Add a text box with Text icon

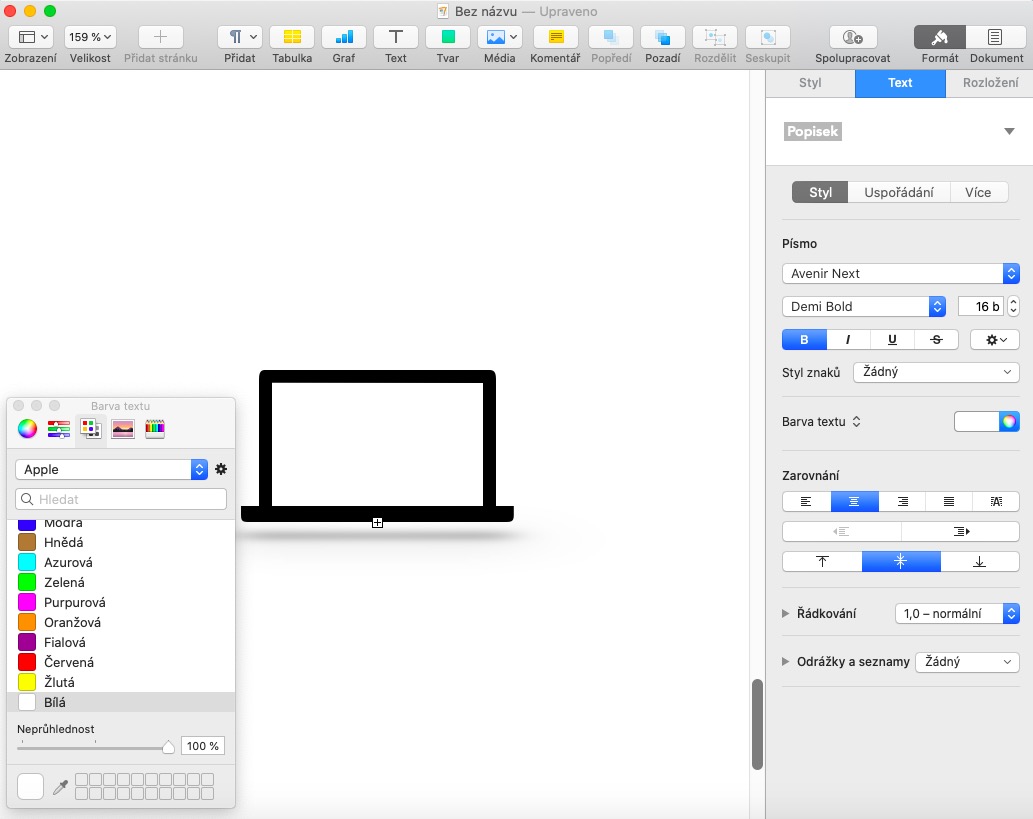coord(395,37)
